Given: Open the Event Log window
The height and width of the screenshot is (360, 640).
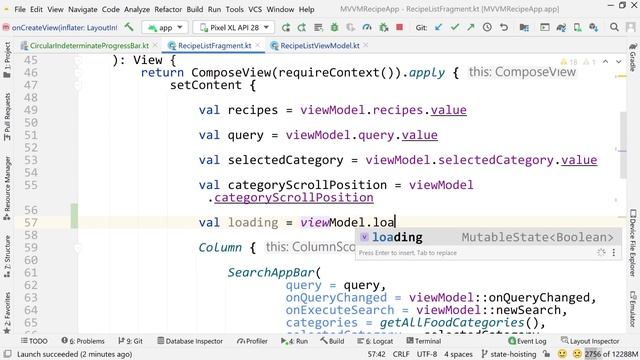Looking at the screenshot, I should [x=527, y=341].
